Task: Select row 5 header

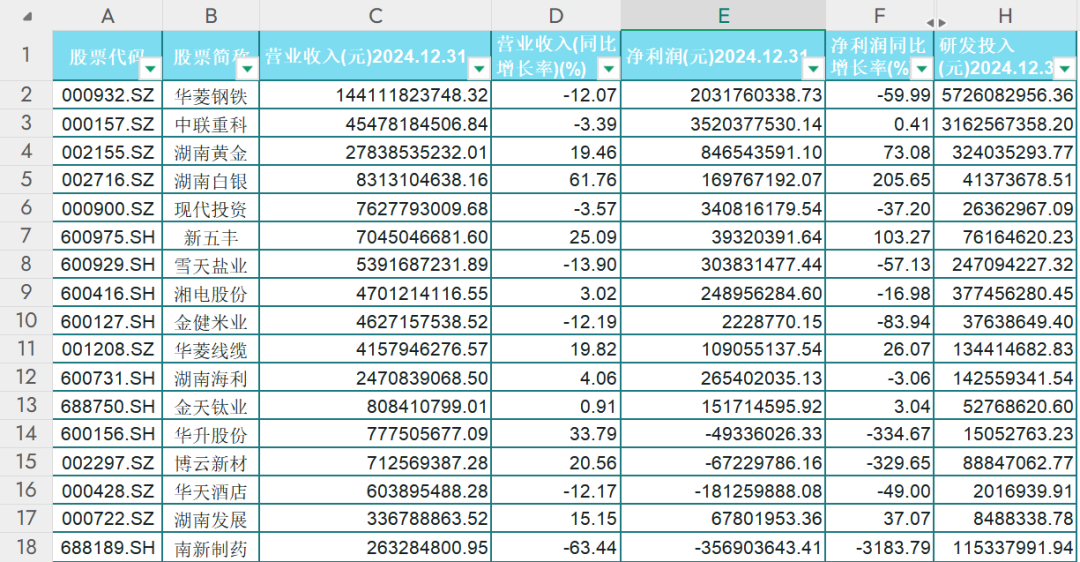Action: 26,180
